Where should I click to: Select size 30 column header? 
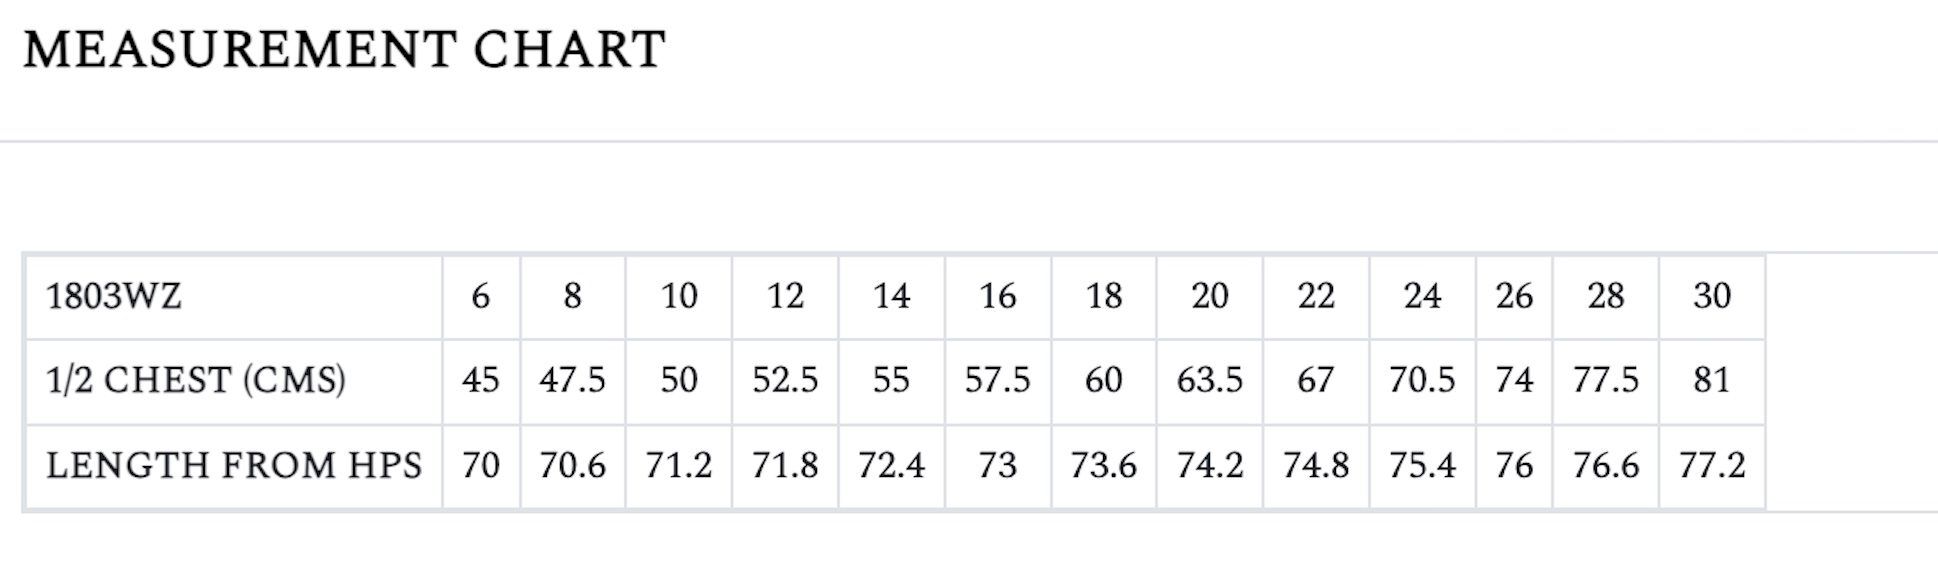click(x=1712, y=297)
